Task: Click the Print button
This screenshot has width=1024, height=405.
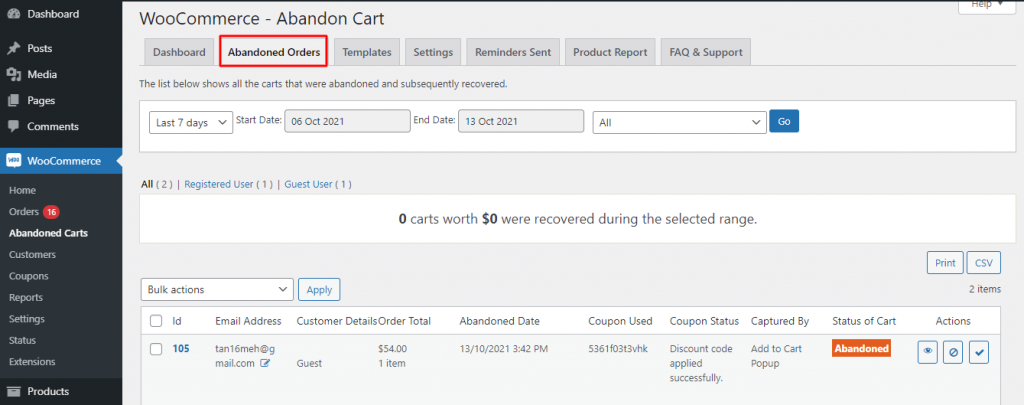Action: (x=945, y=263)
